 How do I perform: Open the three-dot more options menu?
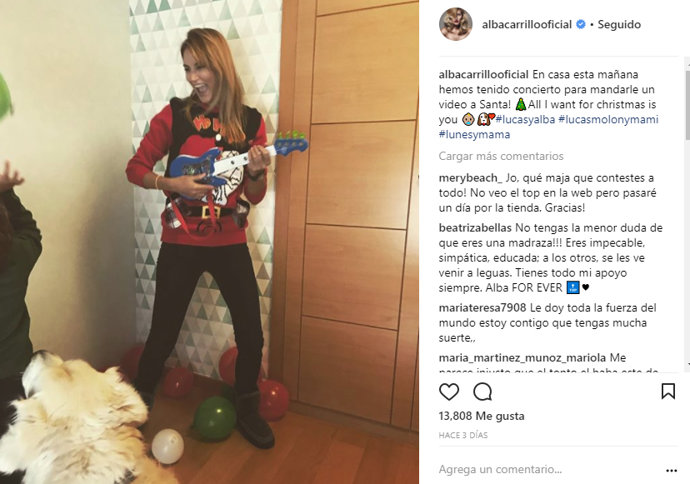click(x=672, y=470)
